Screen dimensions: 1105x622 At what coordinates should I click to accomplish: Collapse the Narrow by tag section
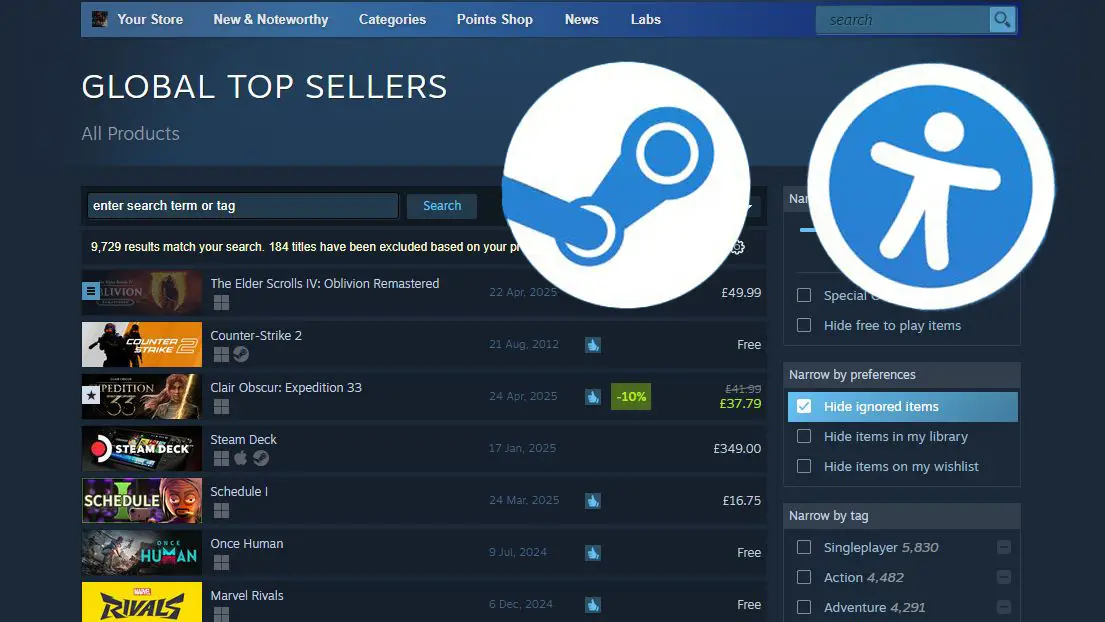[901, 516]
